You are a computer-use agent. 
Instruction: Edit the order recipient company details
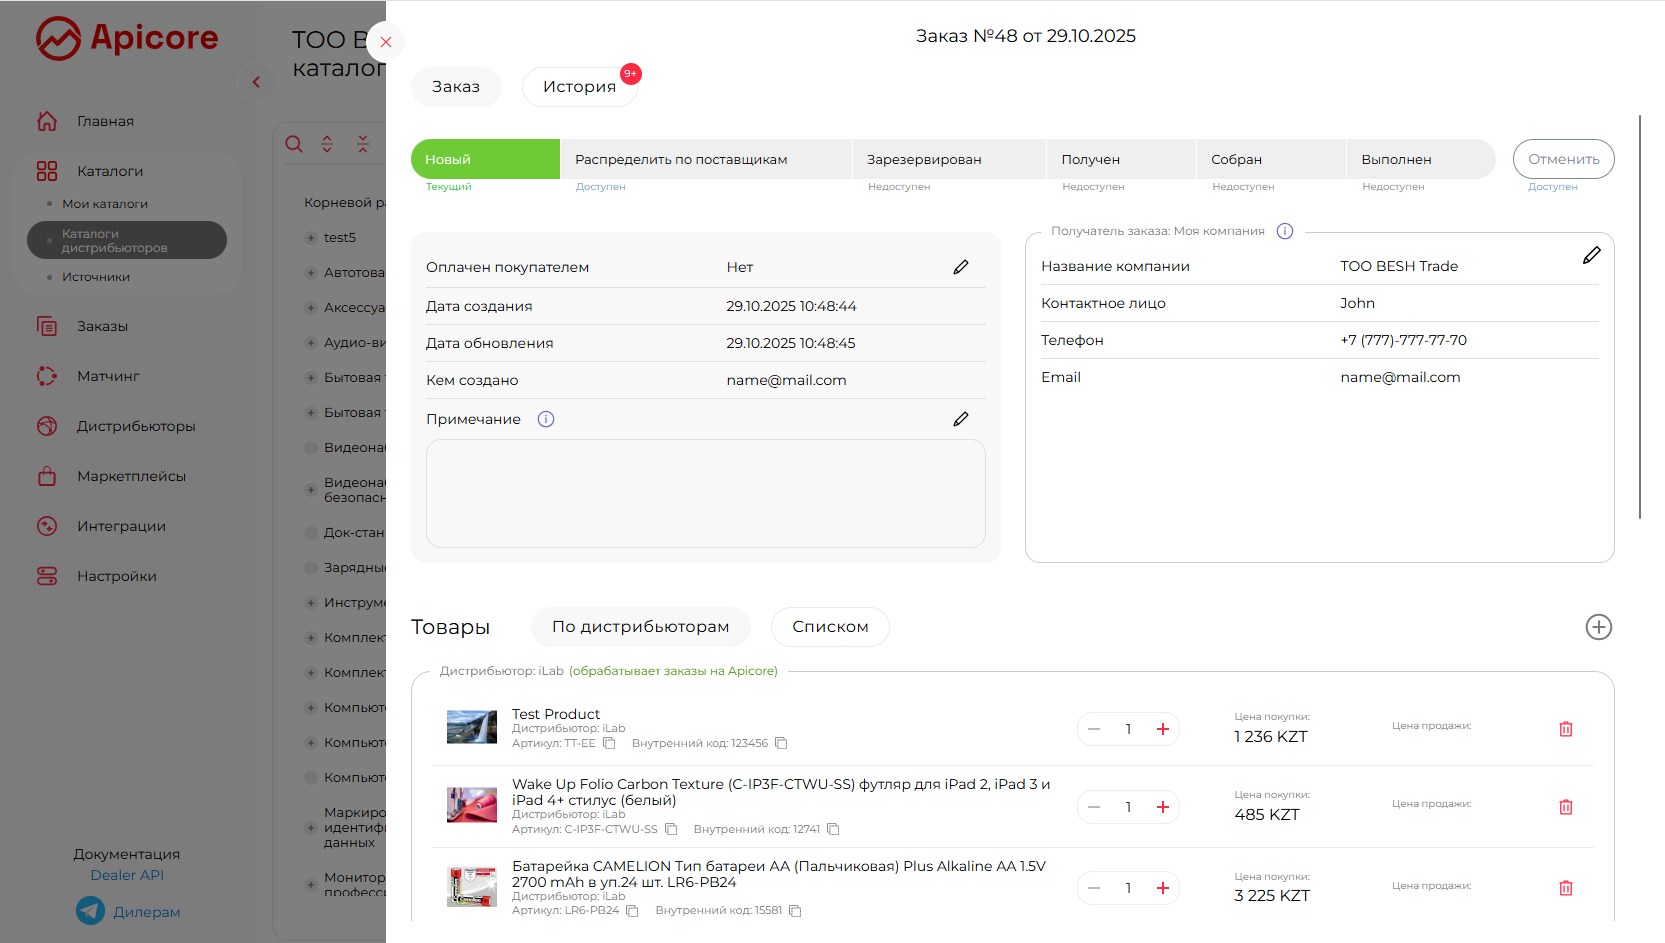[x=1591, y=256]
